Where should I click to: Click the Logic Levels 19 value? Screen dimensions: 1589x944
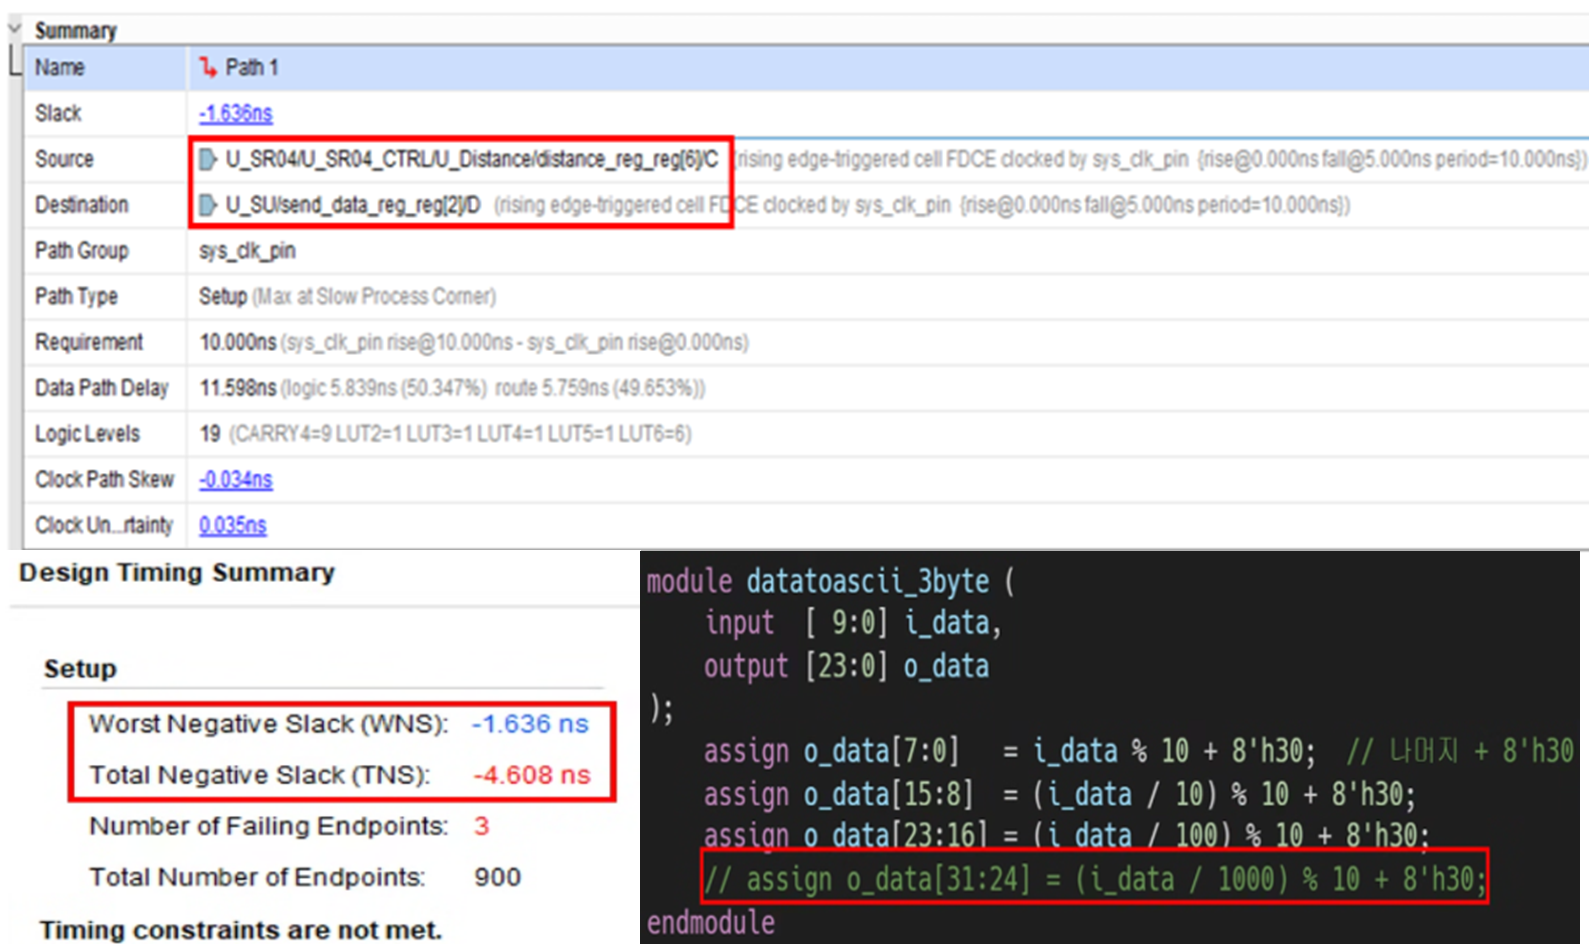point(210,433)
